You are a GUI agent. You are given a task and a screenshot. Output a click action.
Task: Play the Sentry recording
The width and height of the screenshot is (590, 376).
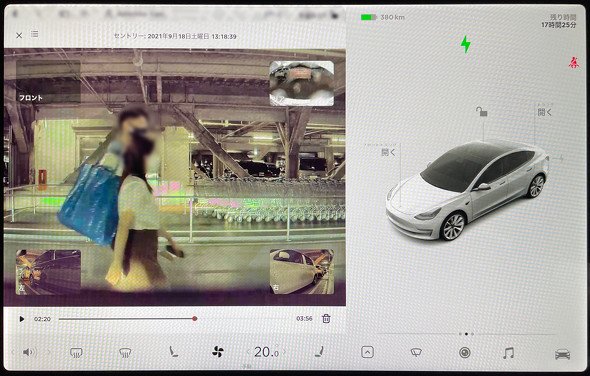pos(21,319)
